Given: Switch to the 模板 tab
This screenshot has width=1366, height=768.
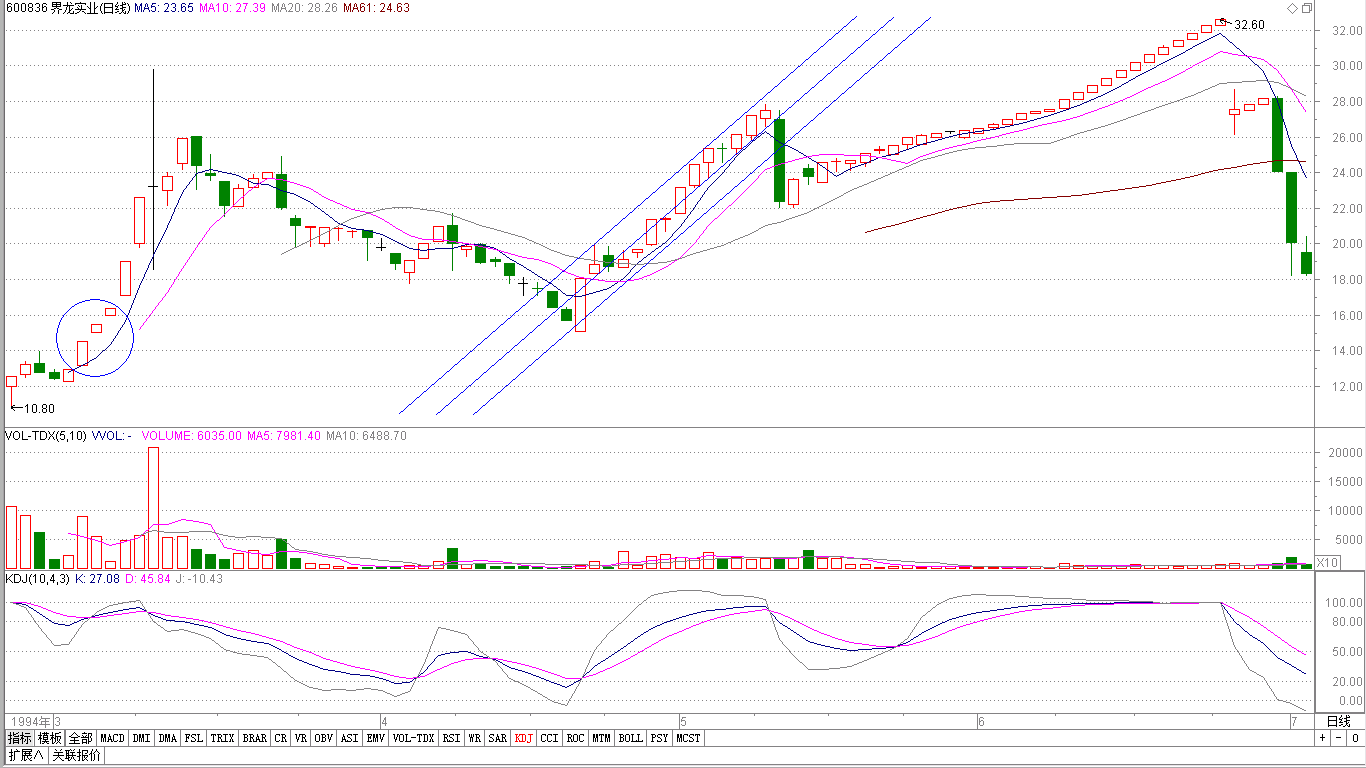Looking at the screenshot, I should (x=50, y=738).
